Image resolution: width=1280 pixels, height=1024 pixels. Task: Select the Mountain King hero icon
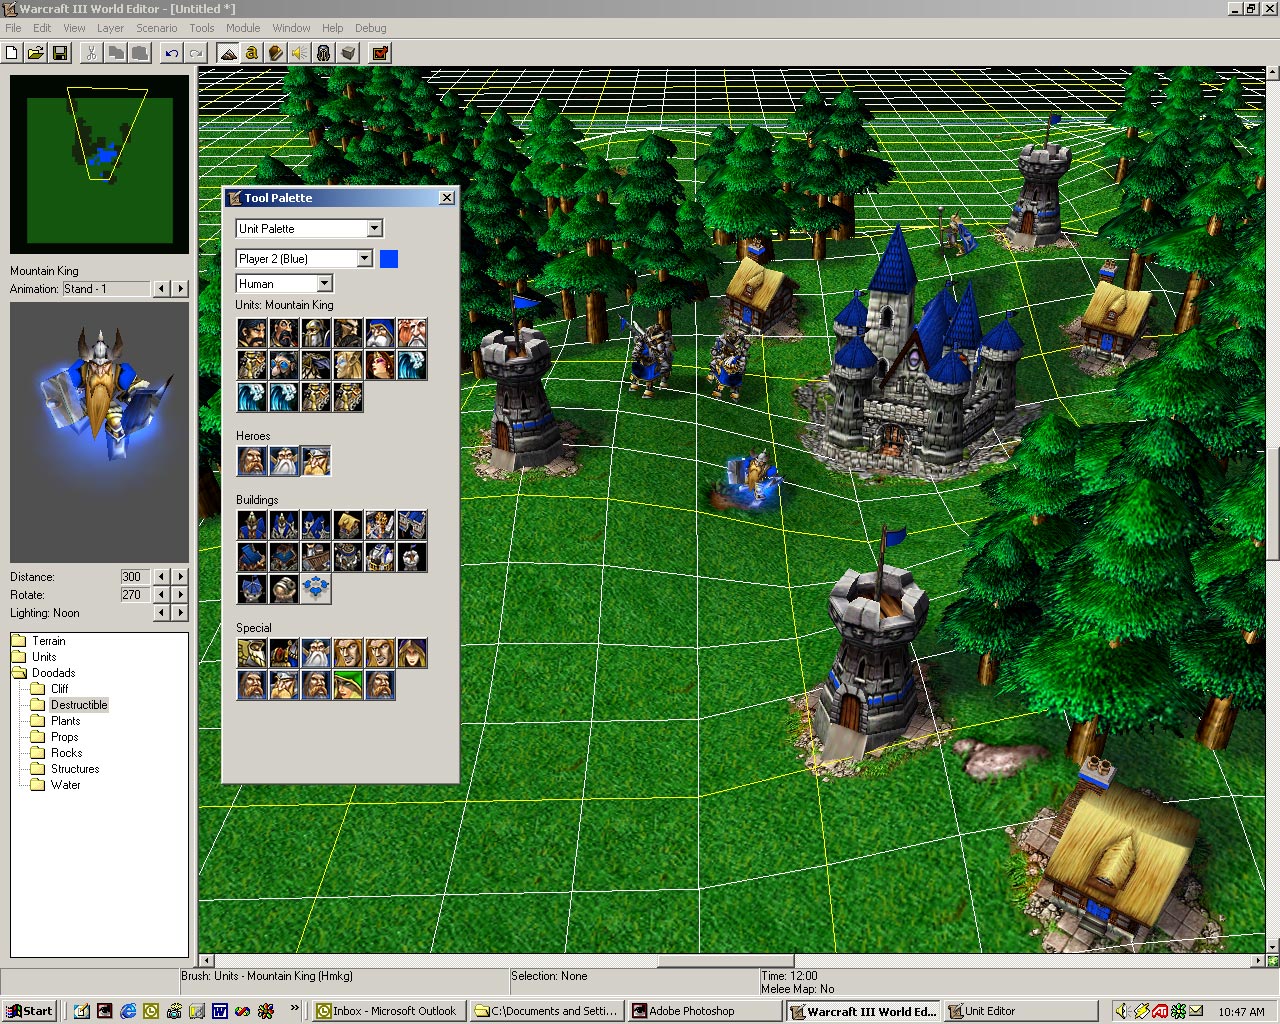[316, 461]
